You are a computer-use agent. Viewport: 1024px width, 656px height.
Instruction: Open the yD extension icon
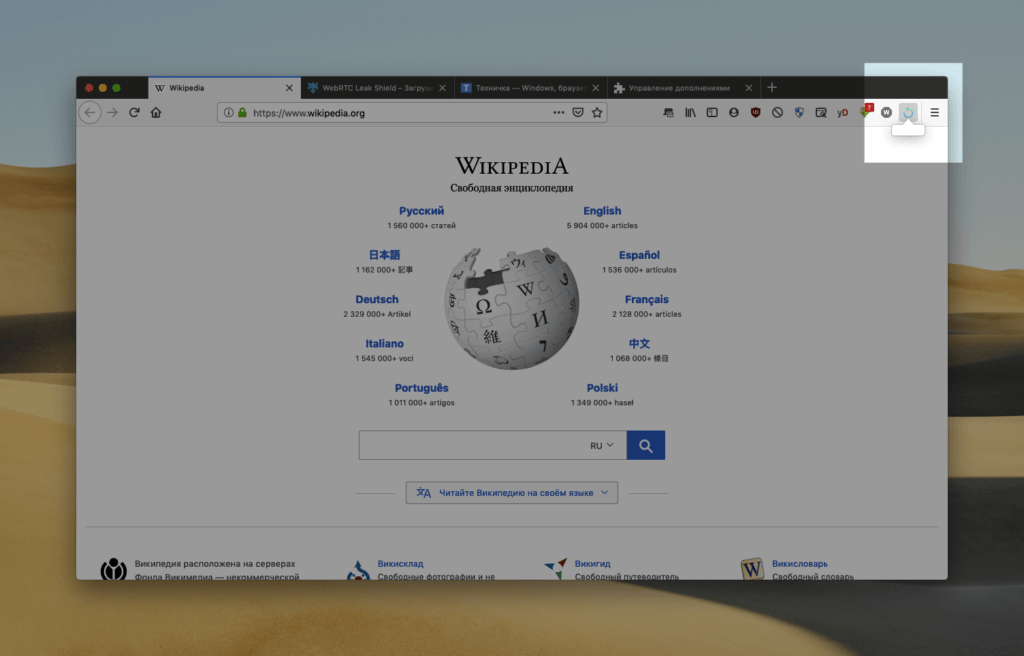coord(842,112)
